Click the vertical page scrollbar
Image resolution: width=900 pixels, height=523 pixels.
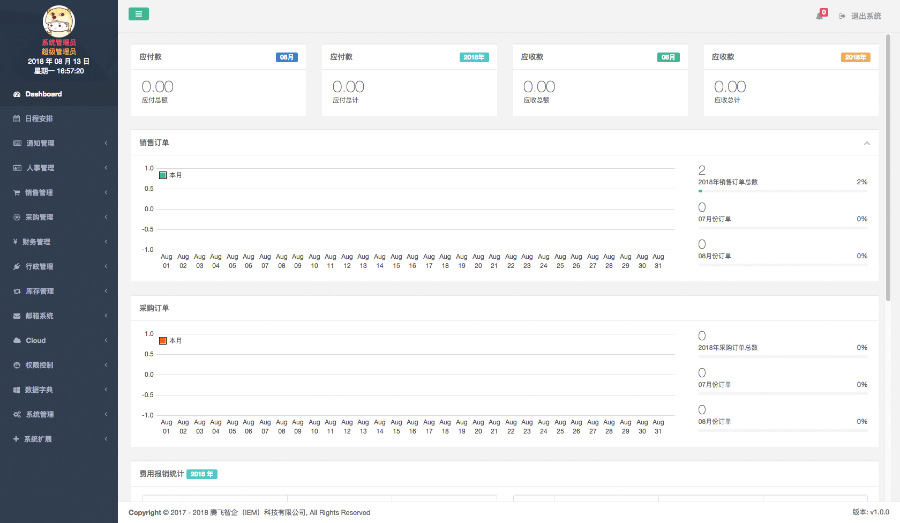[x=888, y=170]
